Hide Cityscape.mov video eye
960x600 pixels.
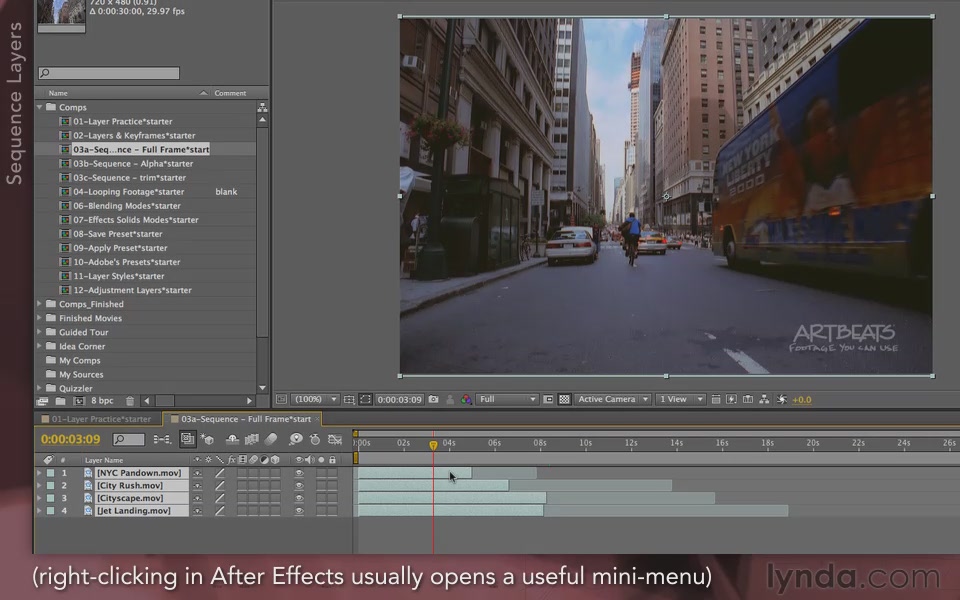tap(299, 498)
